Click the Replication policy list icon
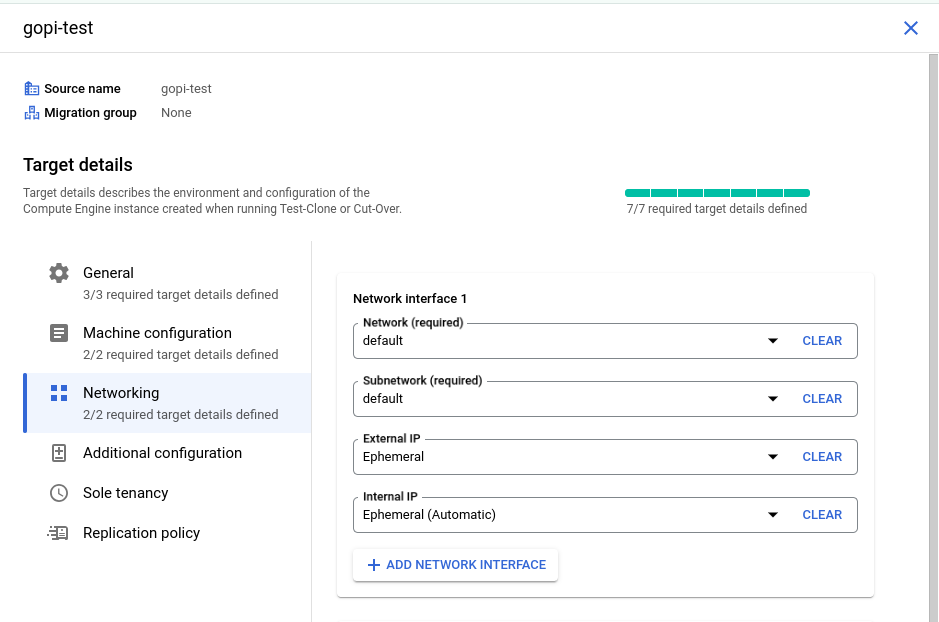939x622 pixels. (58, 533)
